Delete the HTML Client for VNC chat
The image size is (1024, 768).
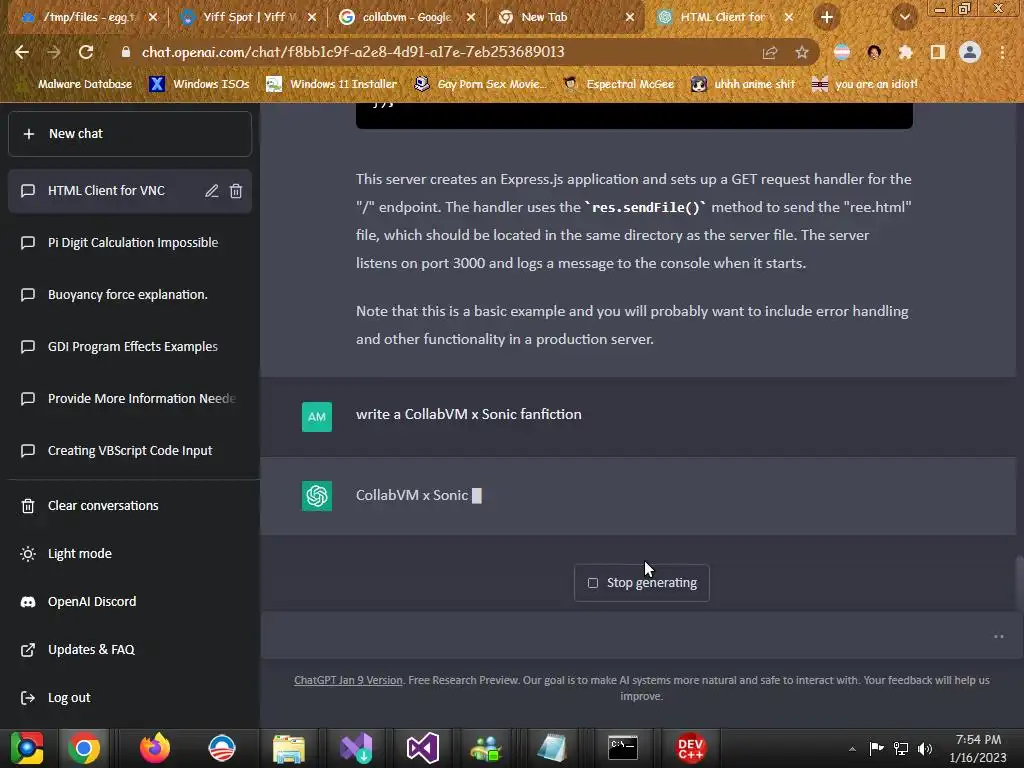236,191
